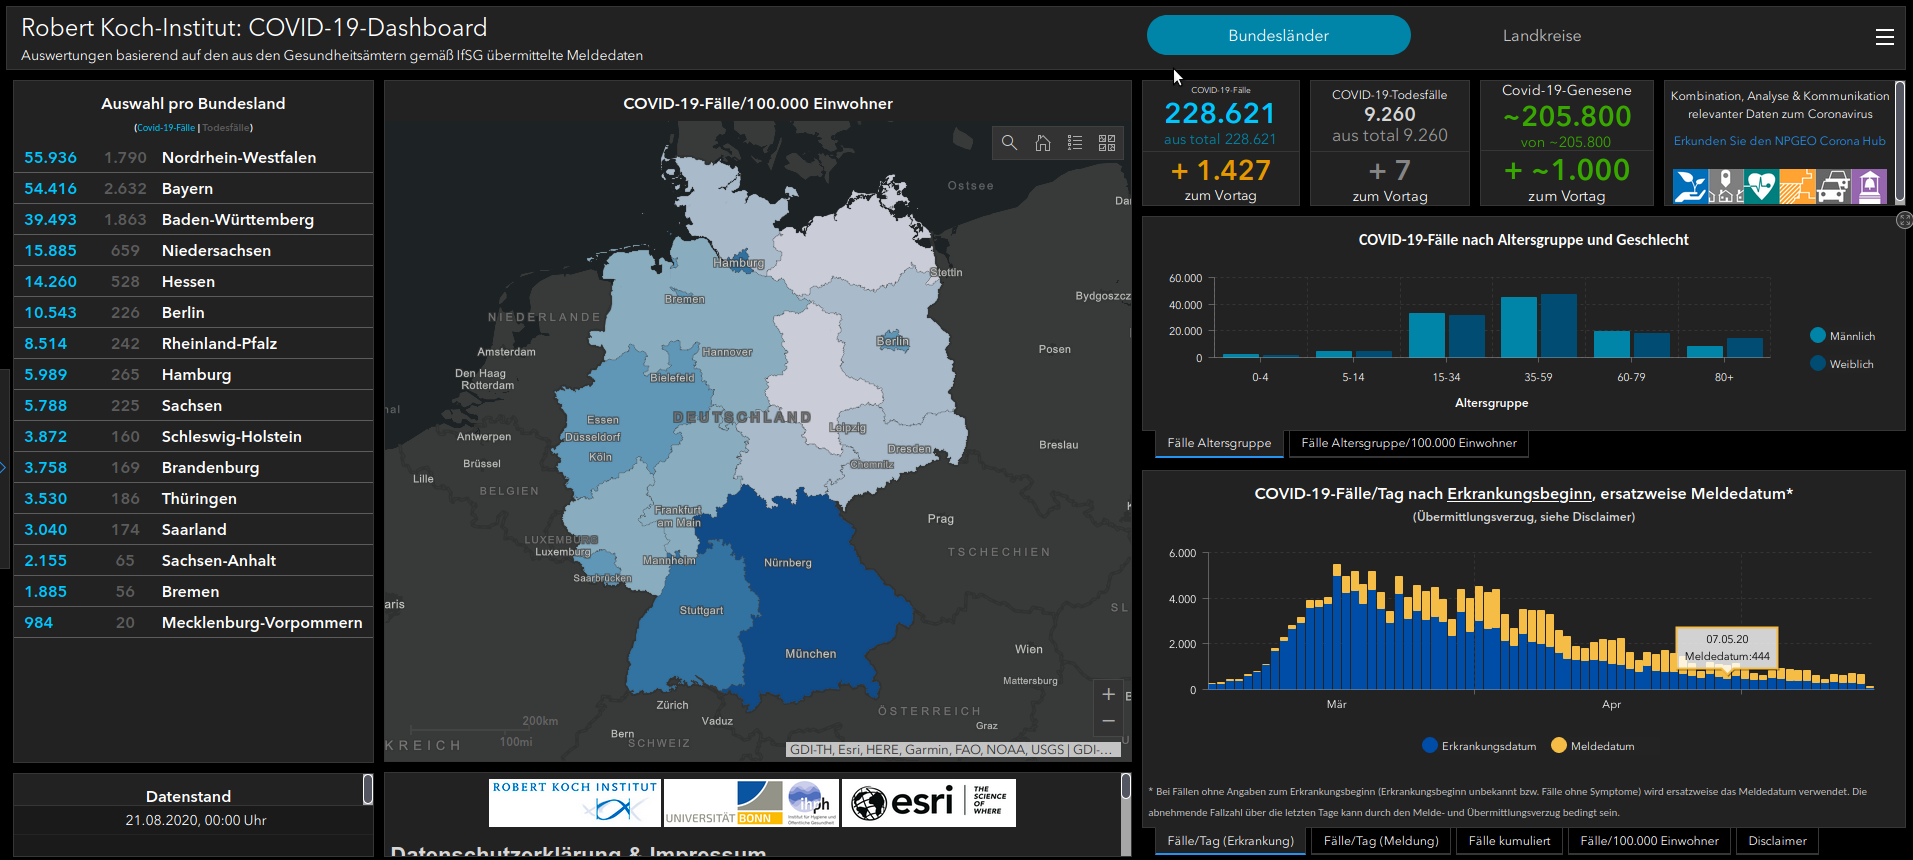Show the map legend list
Viewport: 1913px width, 860px height.
coord(1075,143)
